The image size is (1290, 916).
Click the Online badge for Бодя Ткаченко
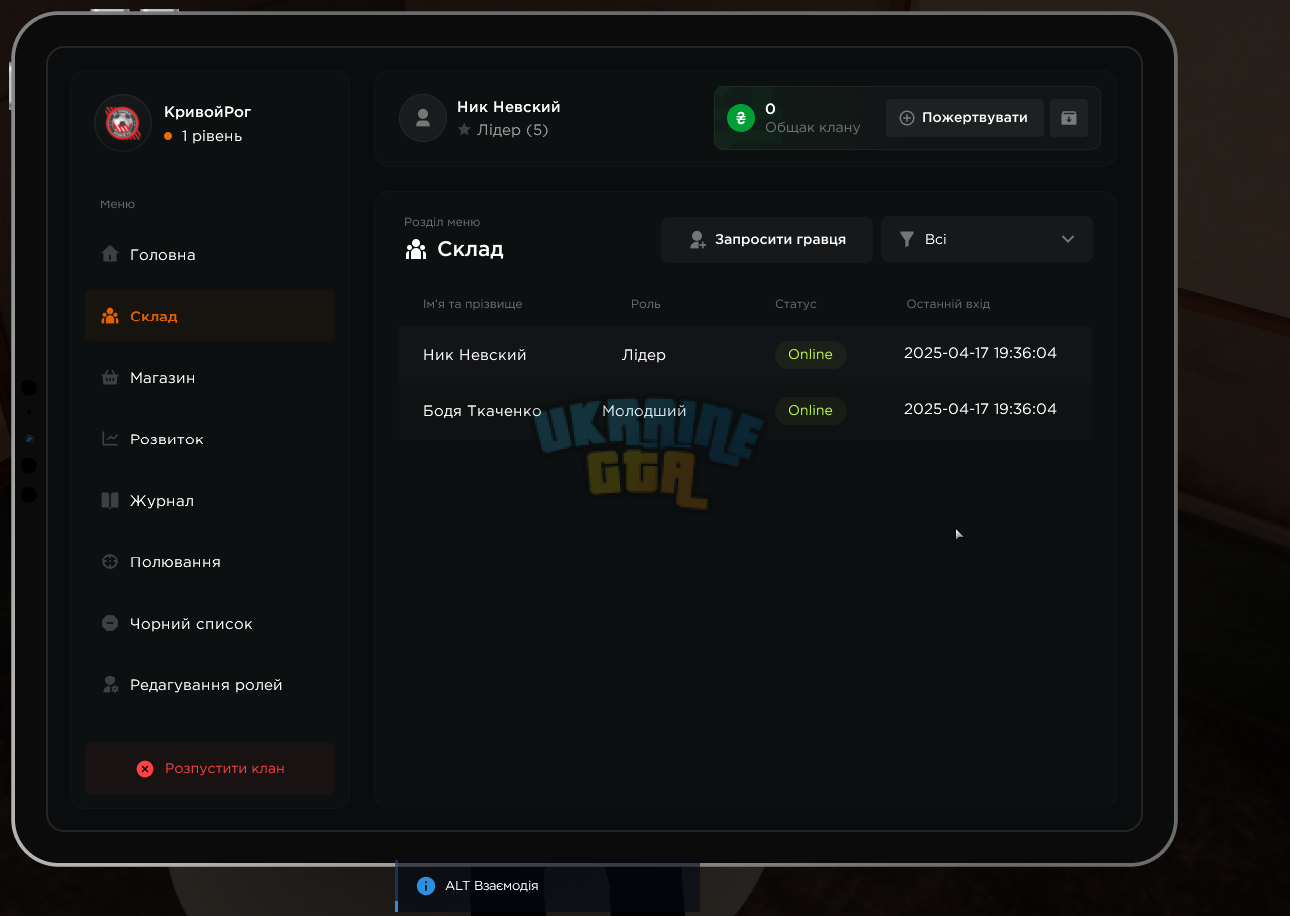(x=811, y=410)
